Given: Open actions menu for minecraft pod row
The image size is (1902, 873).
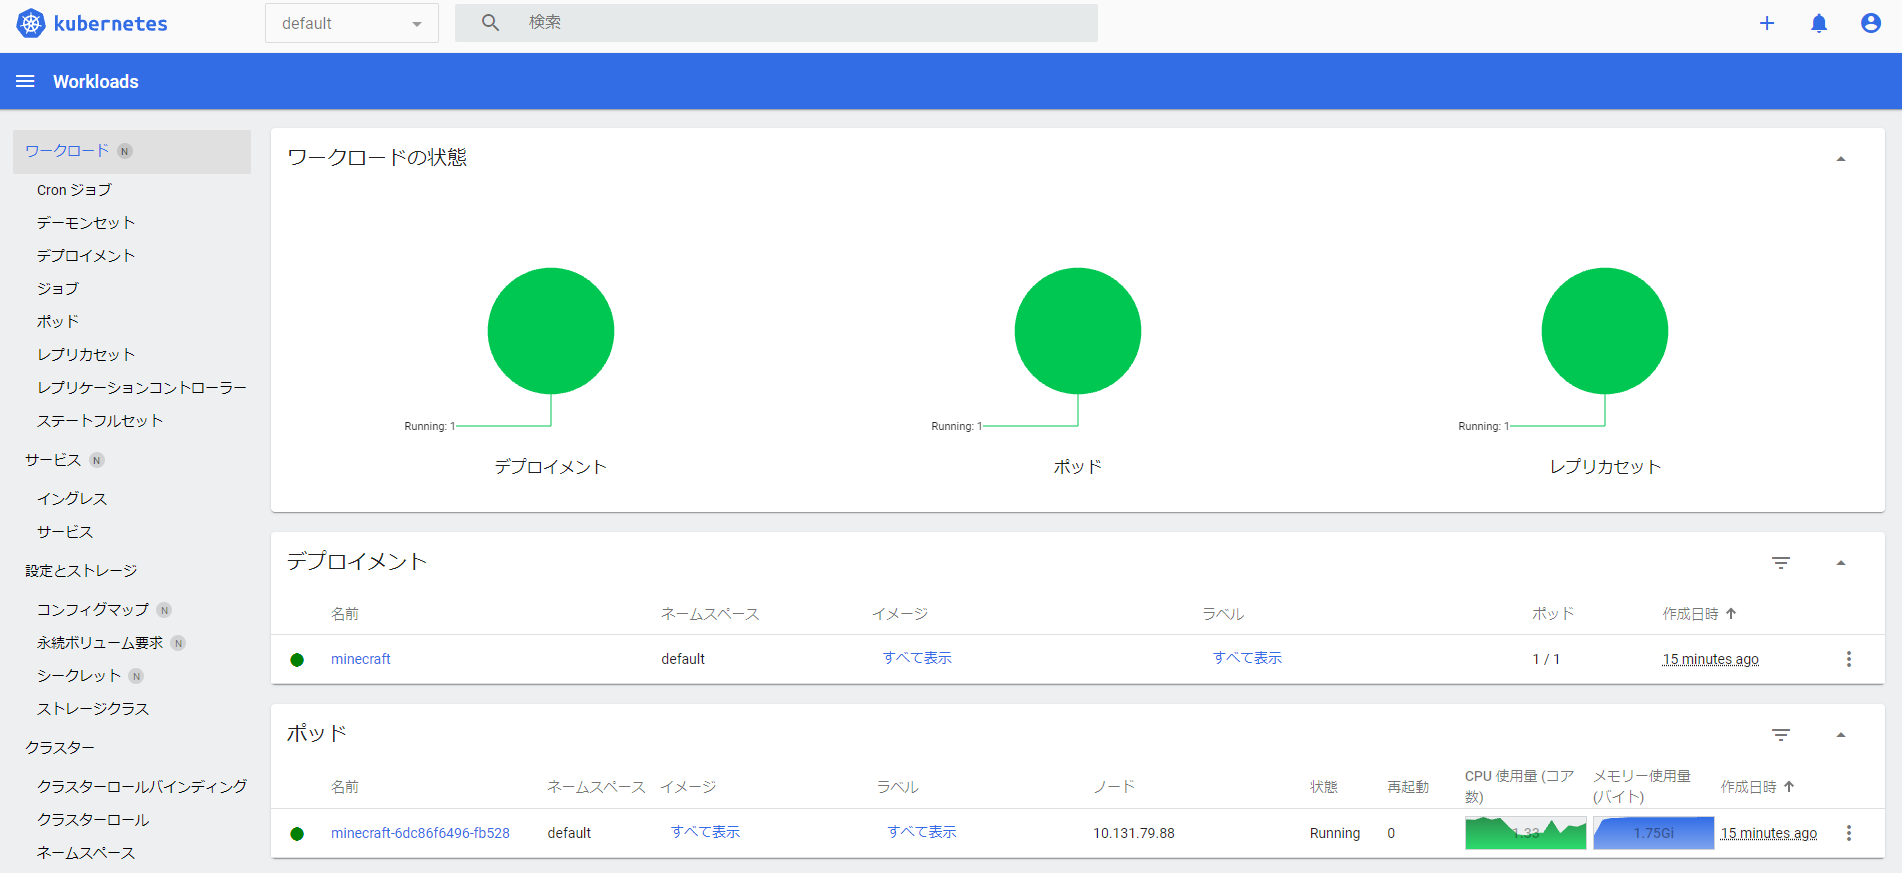Looking at the screenshot, I should [x=1848, y=833].
